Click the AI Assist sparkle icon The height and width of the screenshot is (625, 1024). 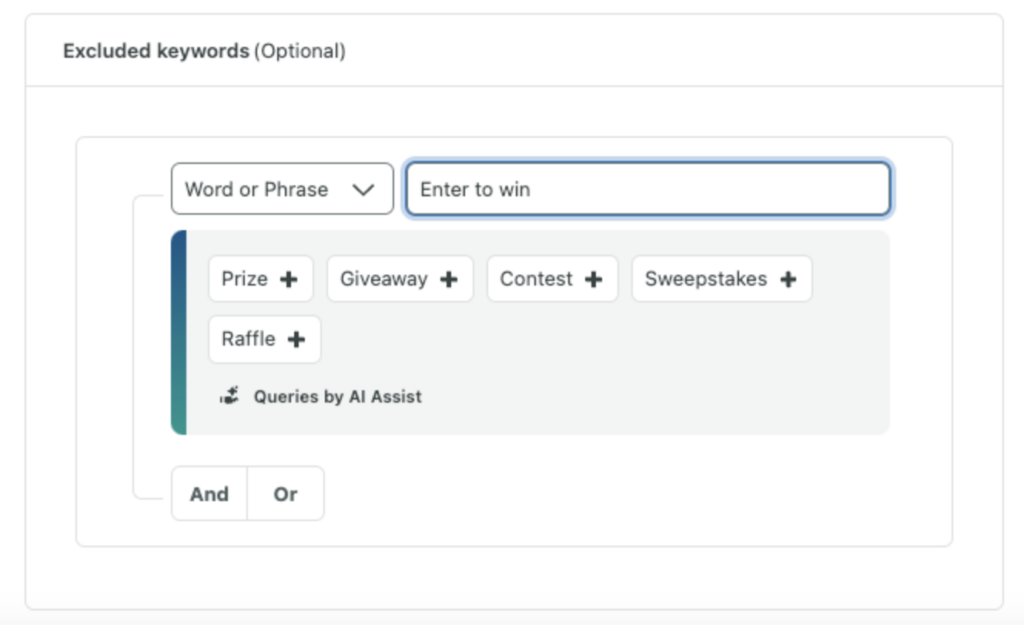[230, 396]
